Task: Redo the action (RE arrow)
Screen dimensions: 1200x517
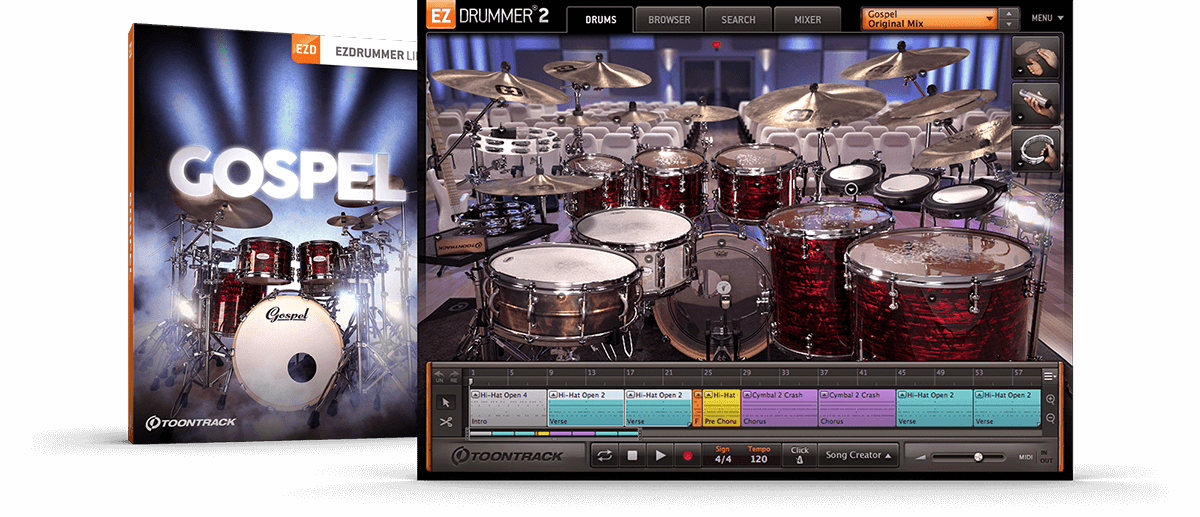Action: point(453,377)
